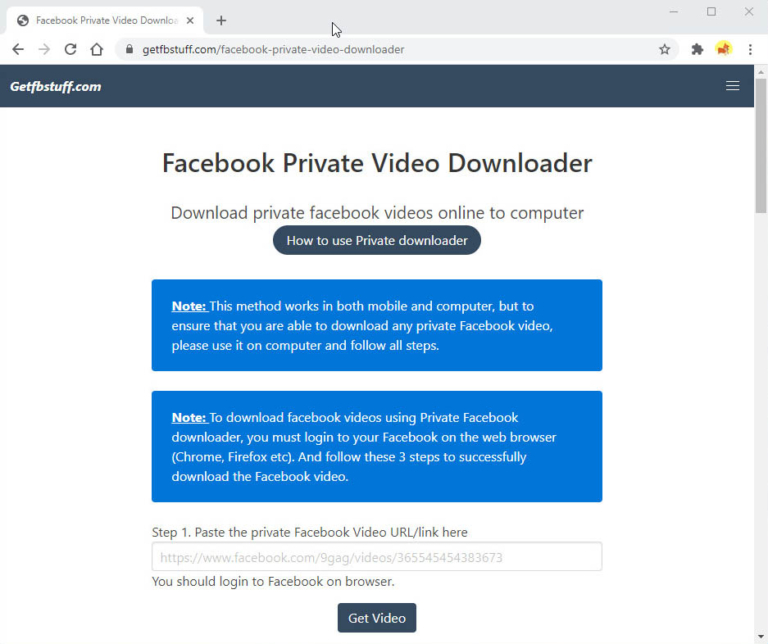The height and width of the screenshot is (644, 768).
Task: Click the Get Video button
Action: coord(376,618)
